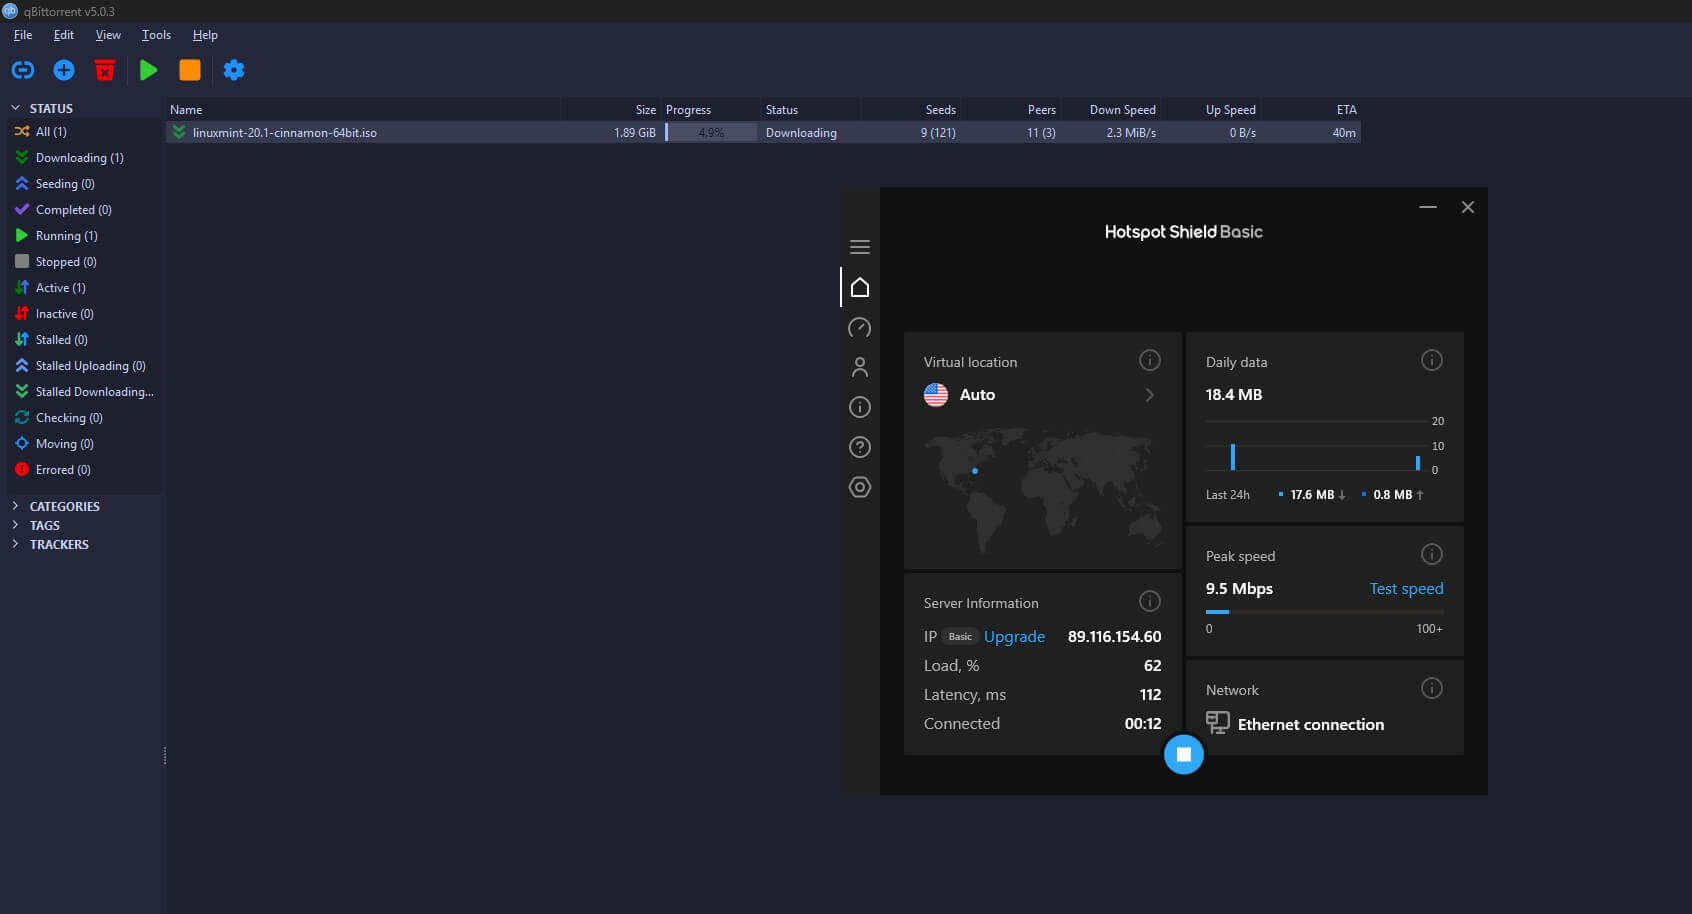
Task: Click Network card info icon
Action: 1432,688
